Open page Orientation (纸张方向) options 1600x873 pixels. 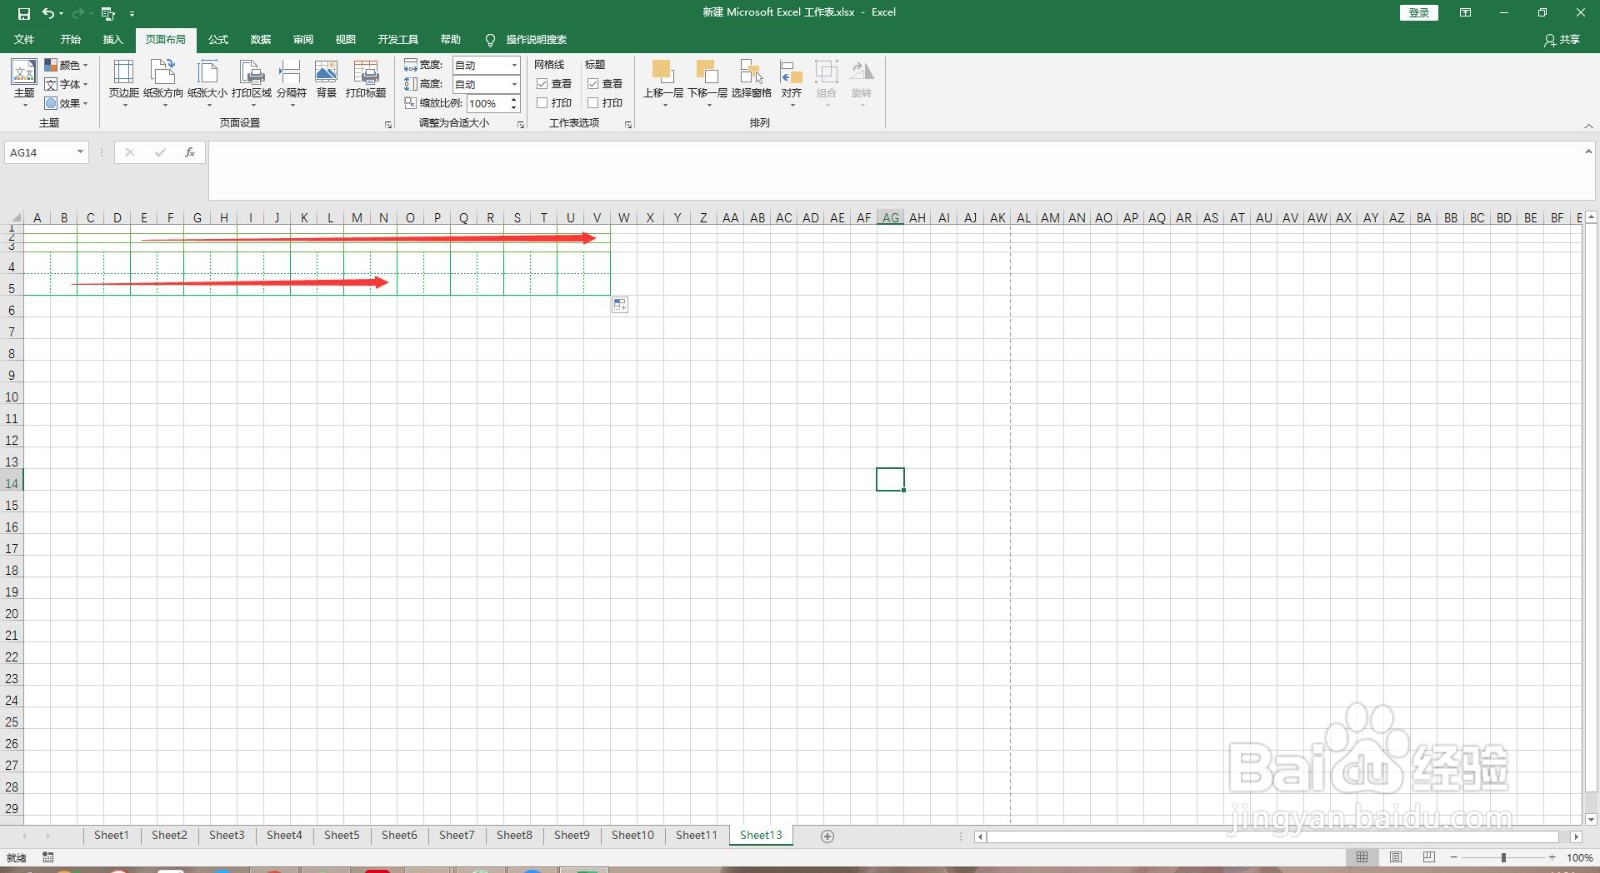(163, 83)
